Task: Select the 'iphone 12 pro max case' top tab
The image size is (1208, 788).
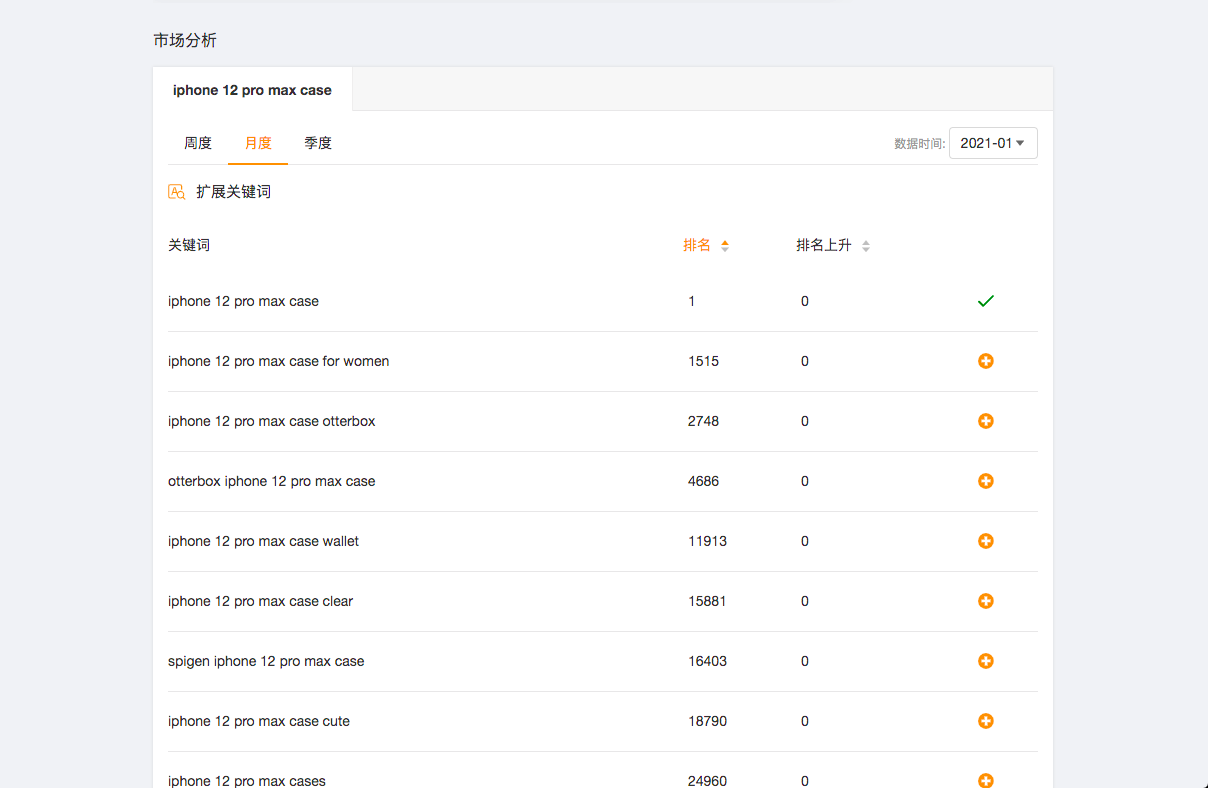Action: click(x=252, y=90)
